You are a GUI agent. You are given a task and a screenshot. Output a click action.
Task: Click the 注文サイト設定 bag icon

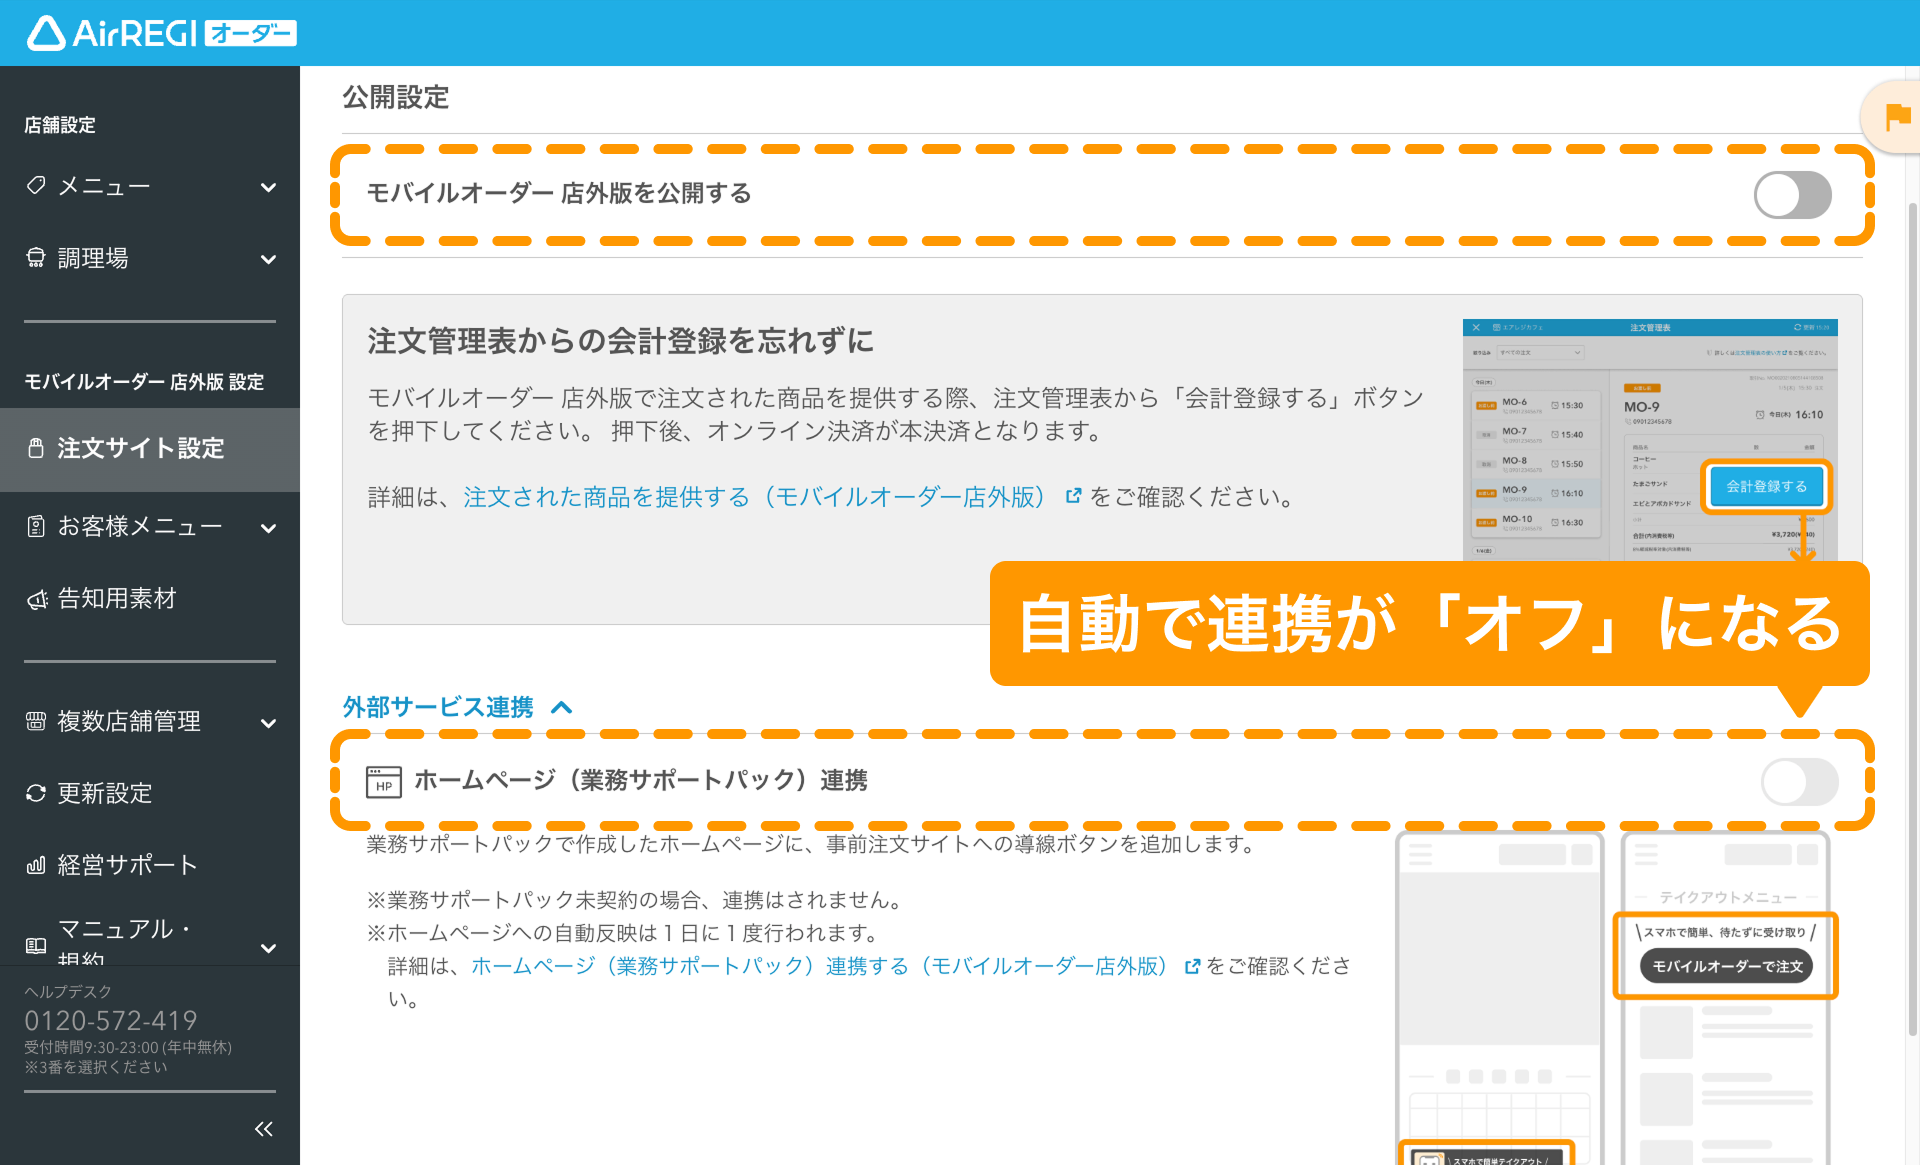click(36, 448)
